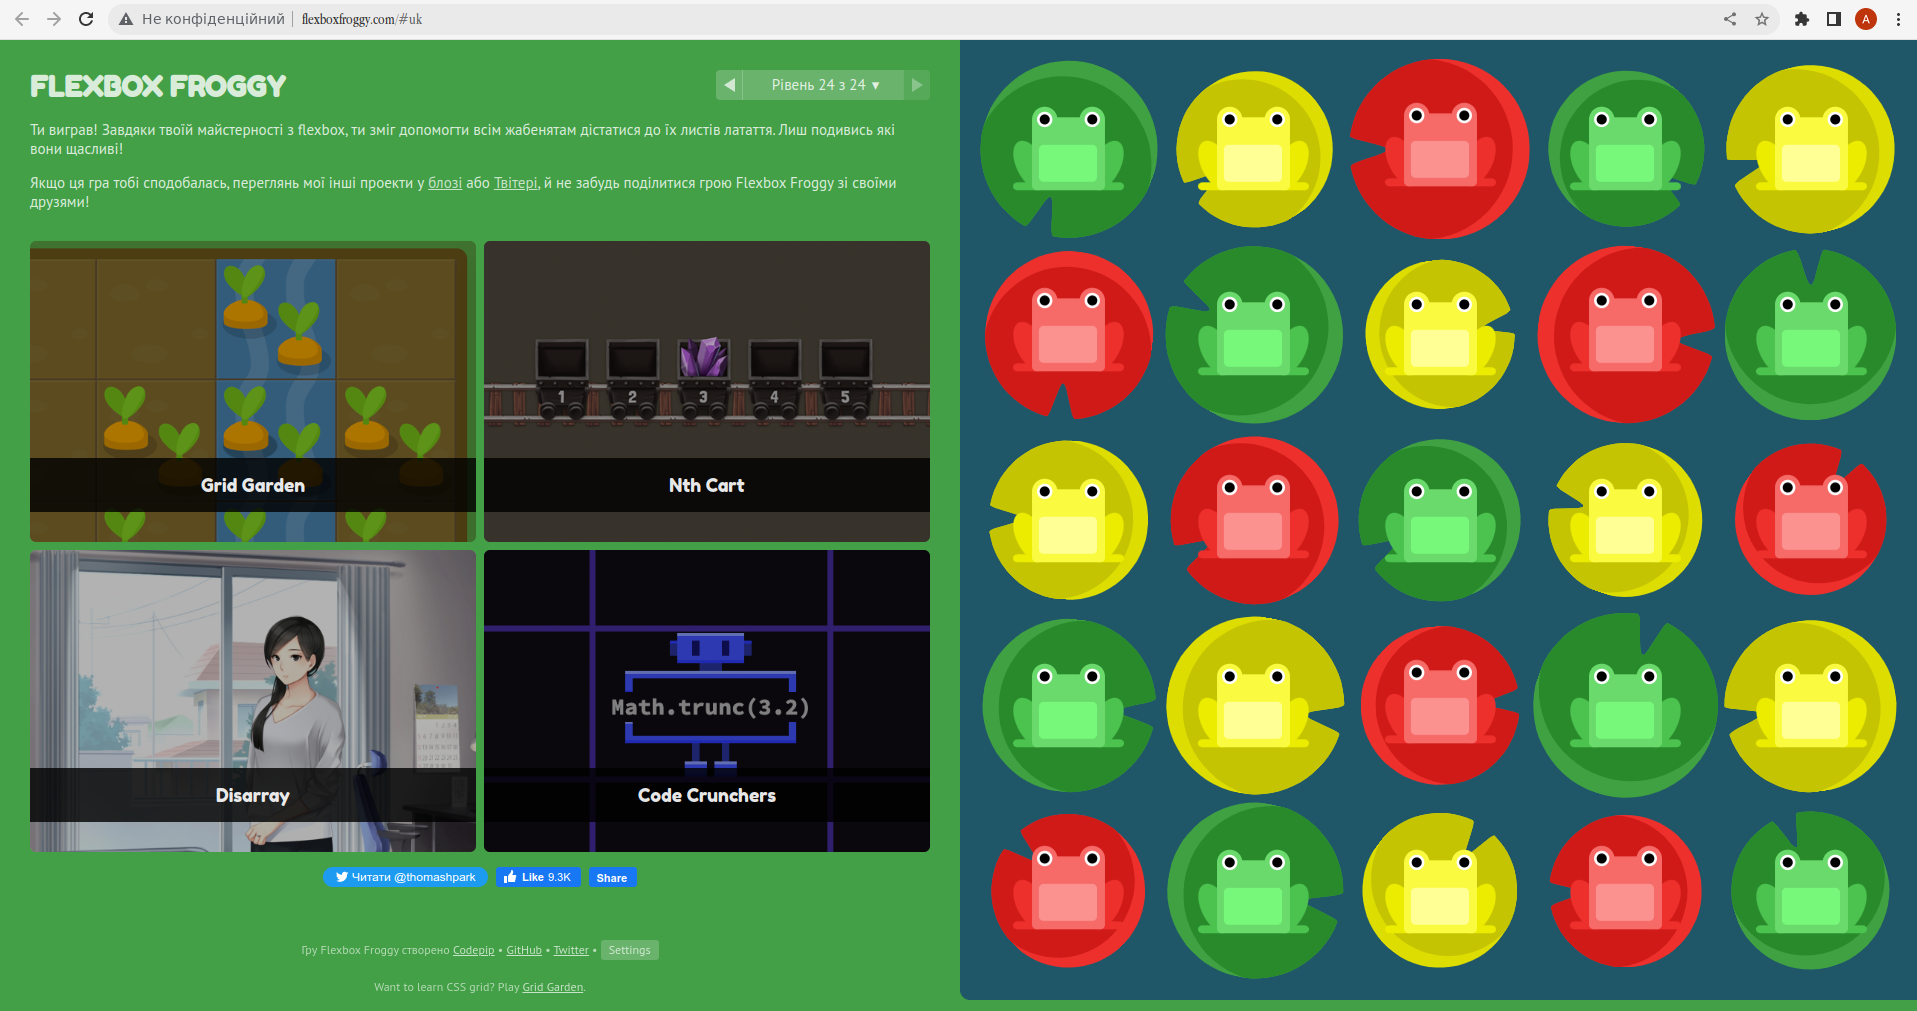Click the browser forward arrow
Screen dimensions: 1917x1011
pyautogui.click(x=54, y=19)
